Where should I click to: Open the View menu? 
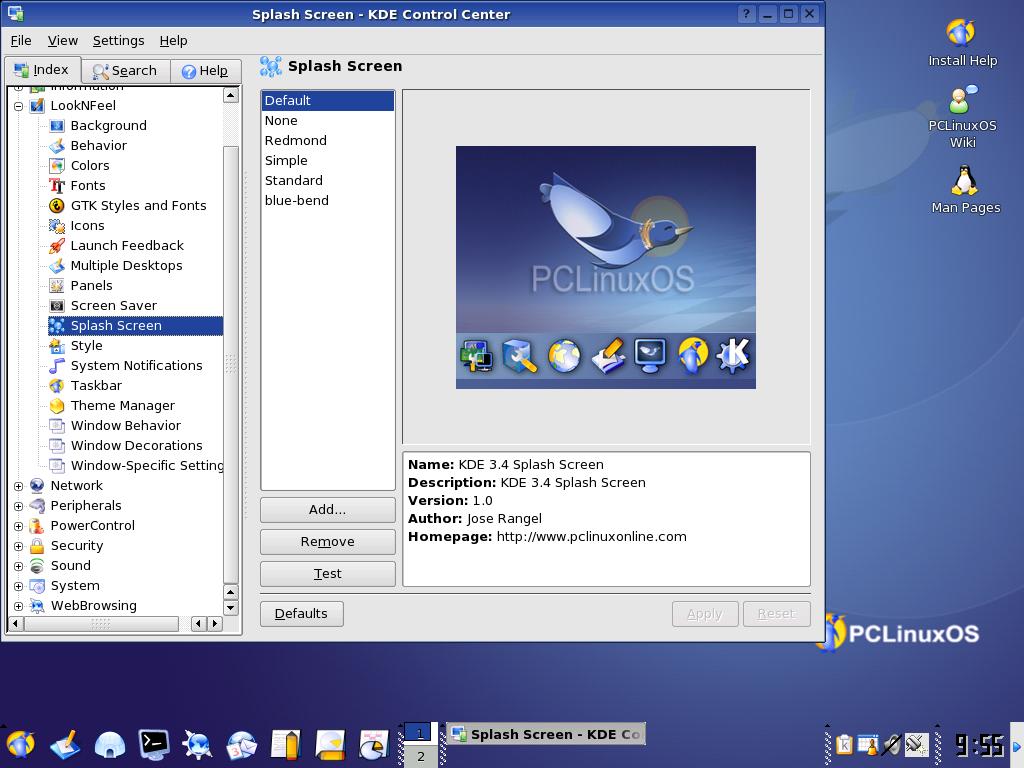click(63, 40)
